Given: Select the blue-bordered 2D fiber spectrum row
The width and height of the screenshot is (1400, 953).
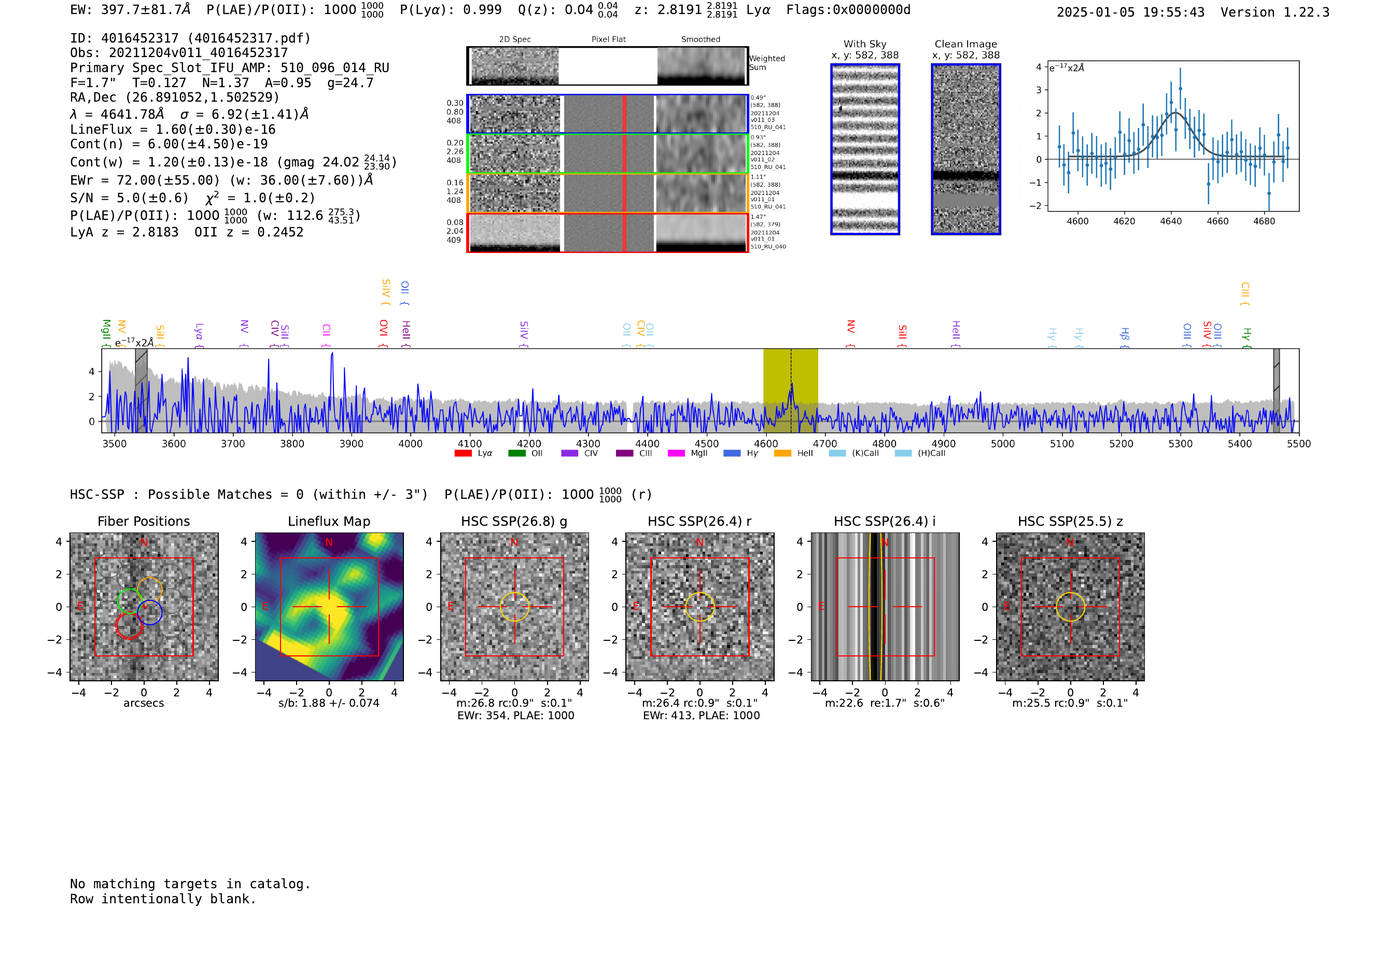Looking at the screenshot, I should 607,115.
